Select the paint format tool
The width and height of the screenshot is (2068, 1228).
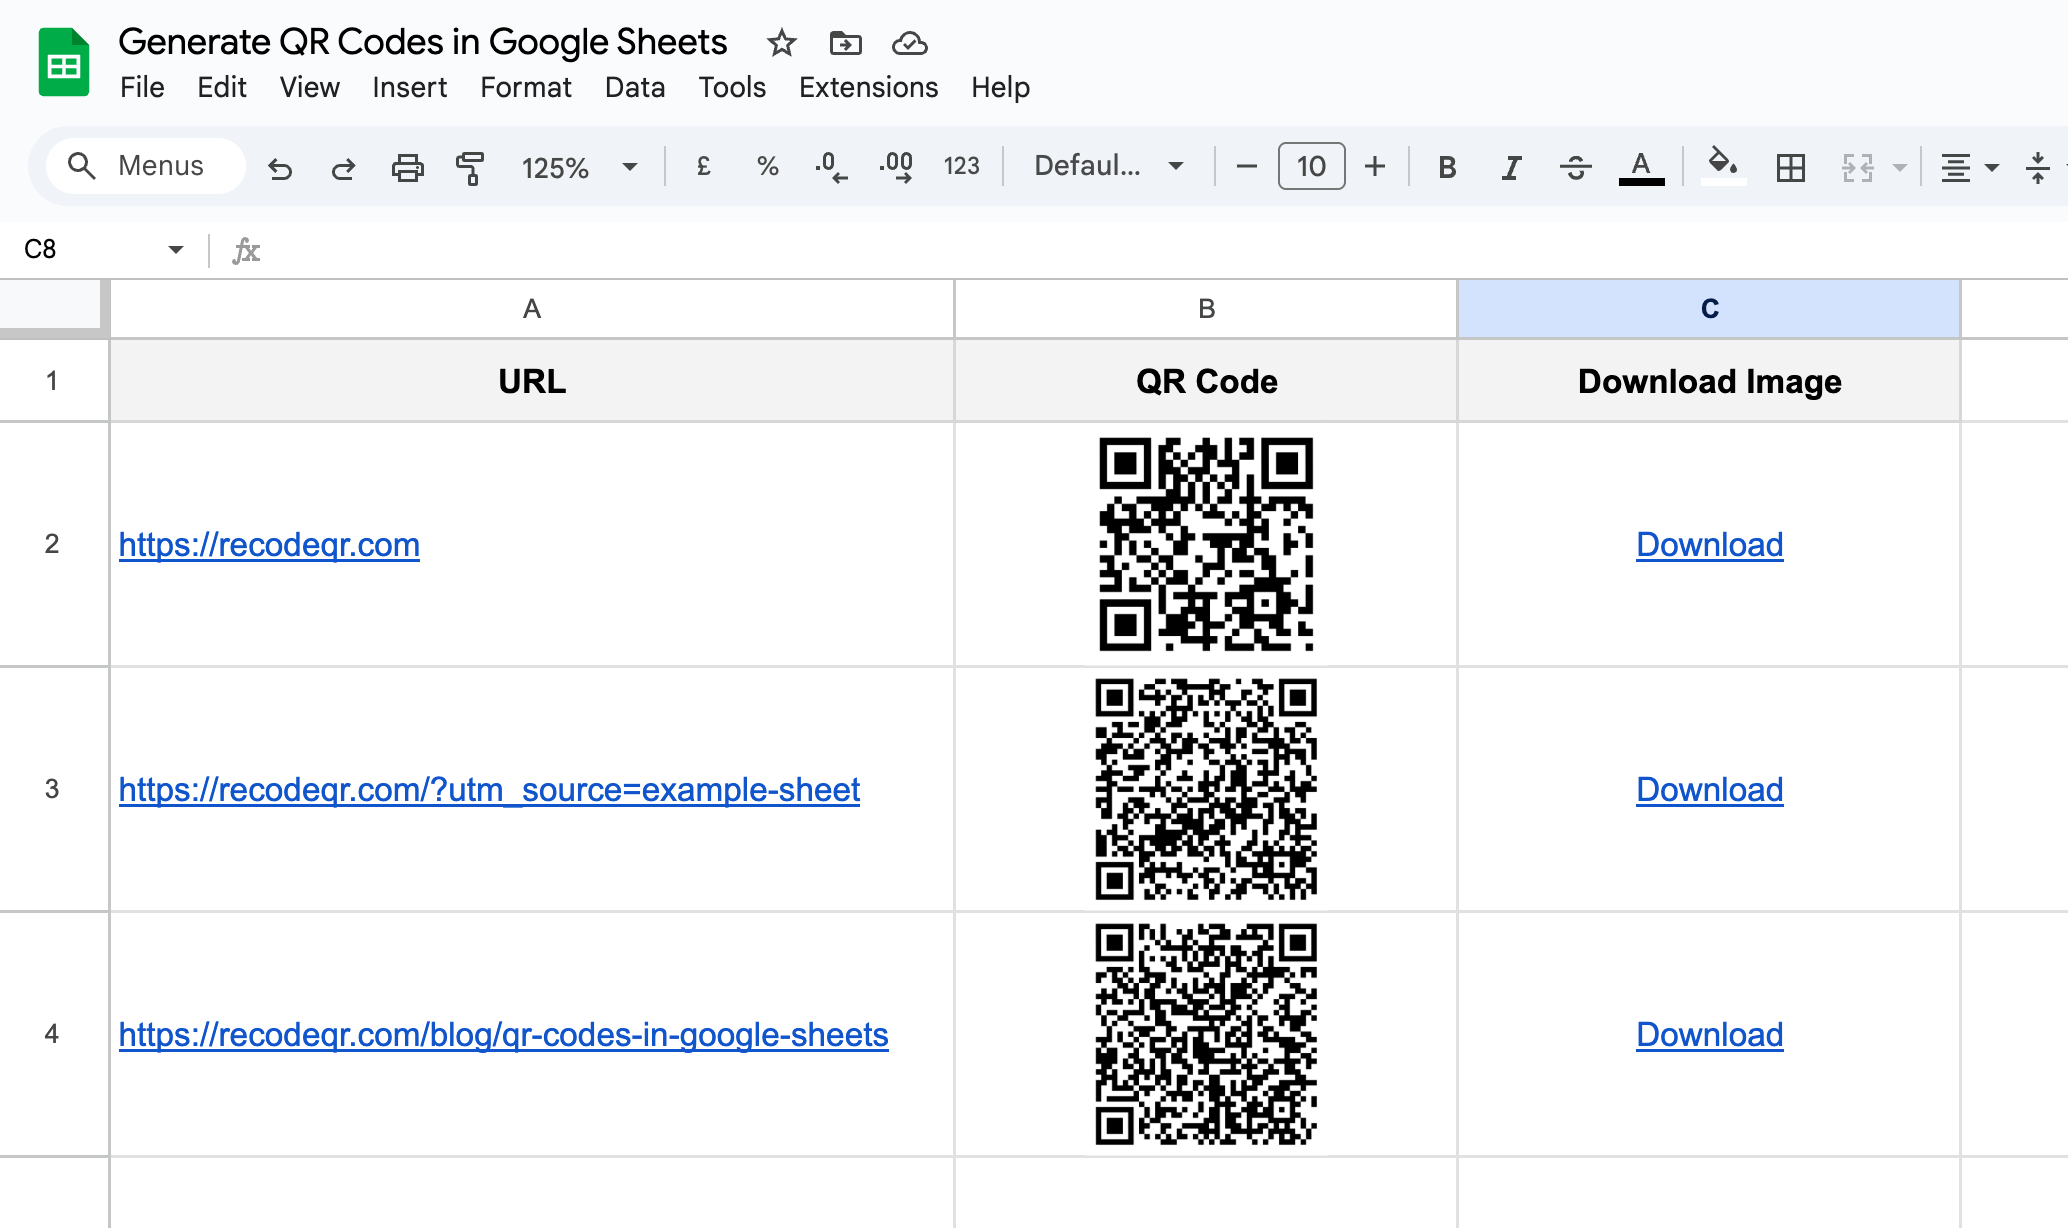(470, 167)
